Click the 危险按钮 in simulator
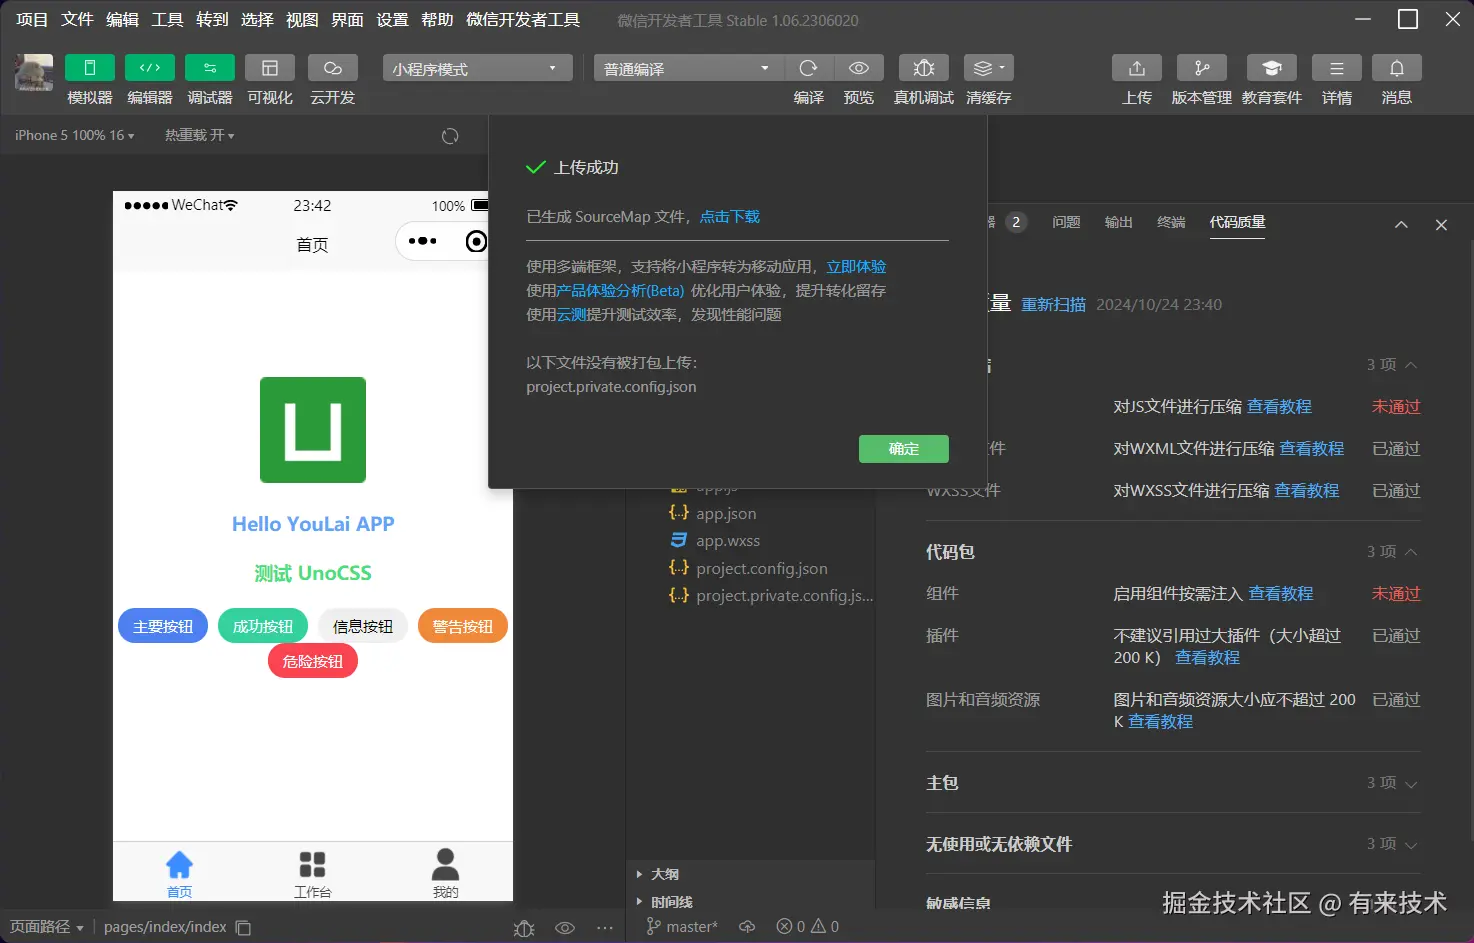 (x=313, y=661)
